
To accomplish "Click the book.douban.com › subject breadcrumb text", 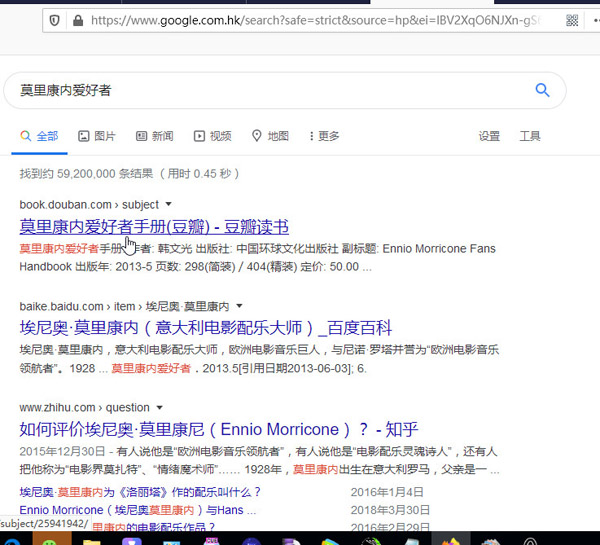I will (x=89, y=205).
